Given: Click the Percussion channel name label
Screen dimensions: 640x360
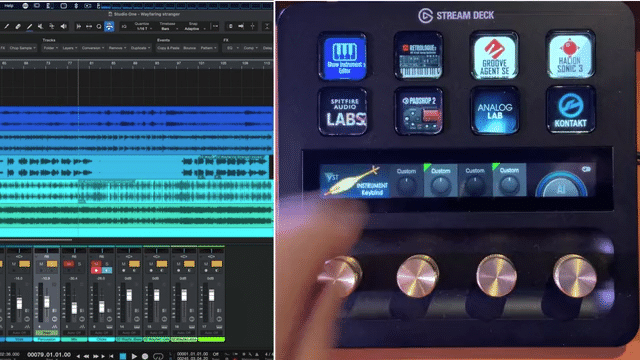Looking at the screenshot, I should click(x=47, y=339).
